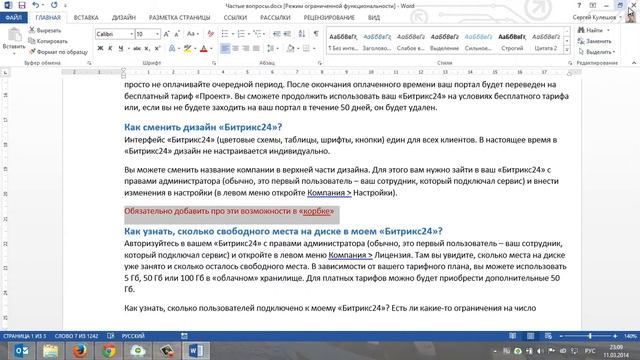Sort the selected text alphabetically

click(x=302, y=34)
